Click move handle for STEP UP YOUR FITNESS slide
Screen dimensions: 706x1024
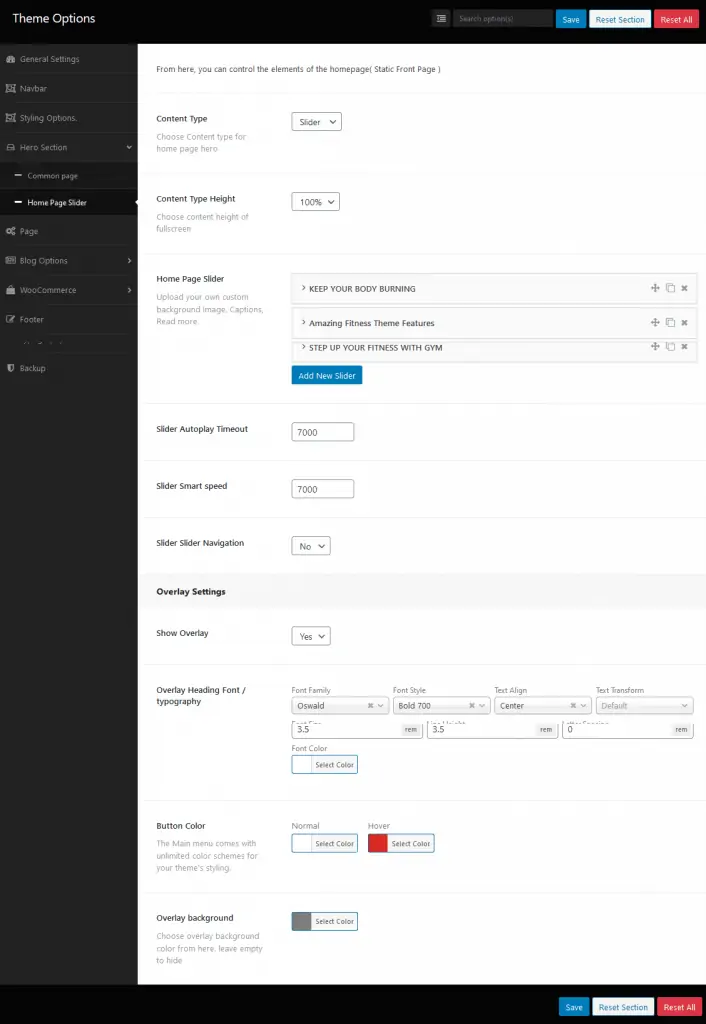(655, 347)
